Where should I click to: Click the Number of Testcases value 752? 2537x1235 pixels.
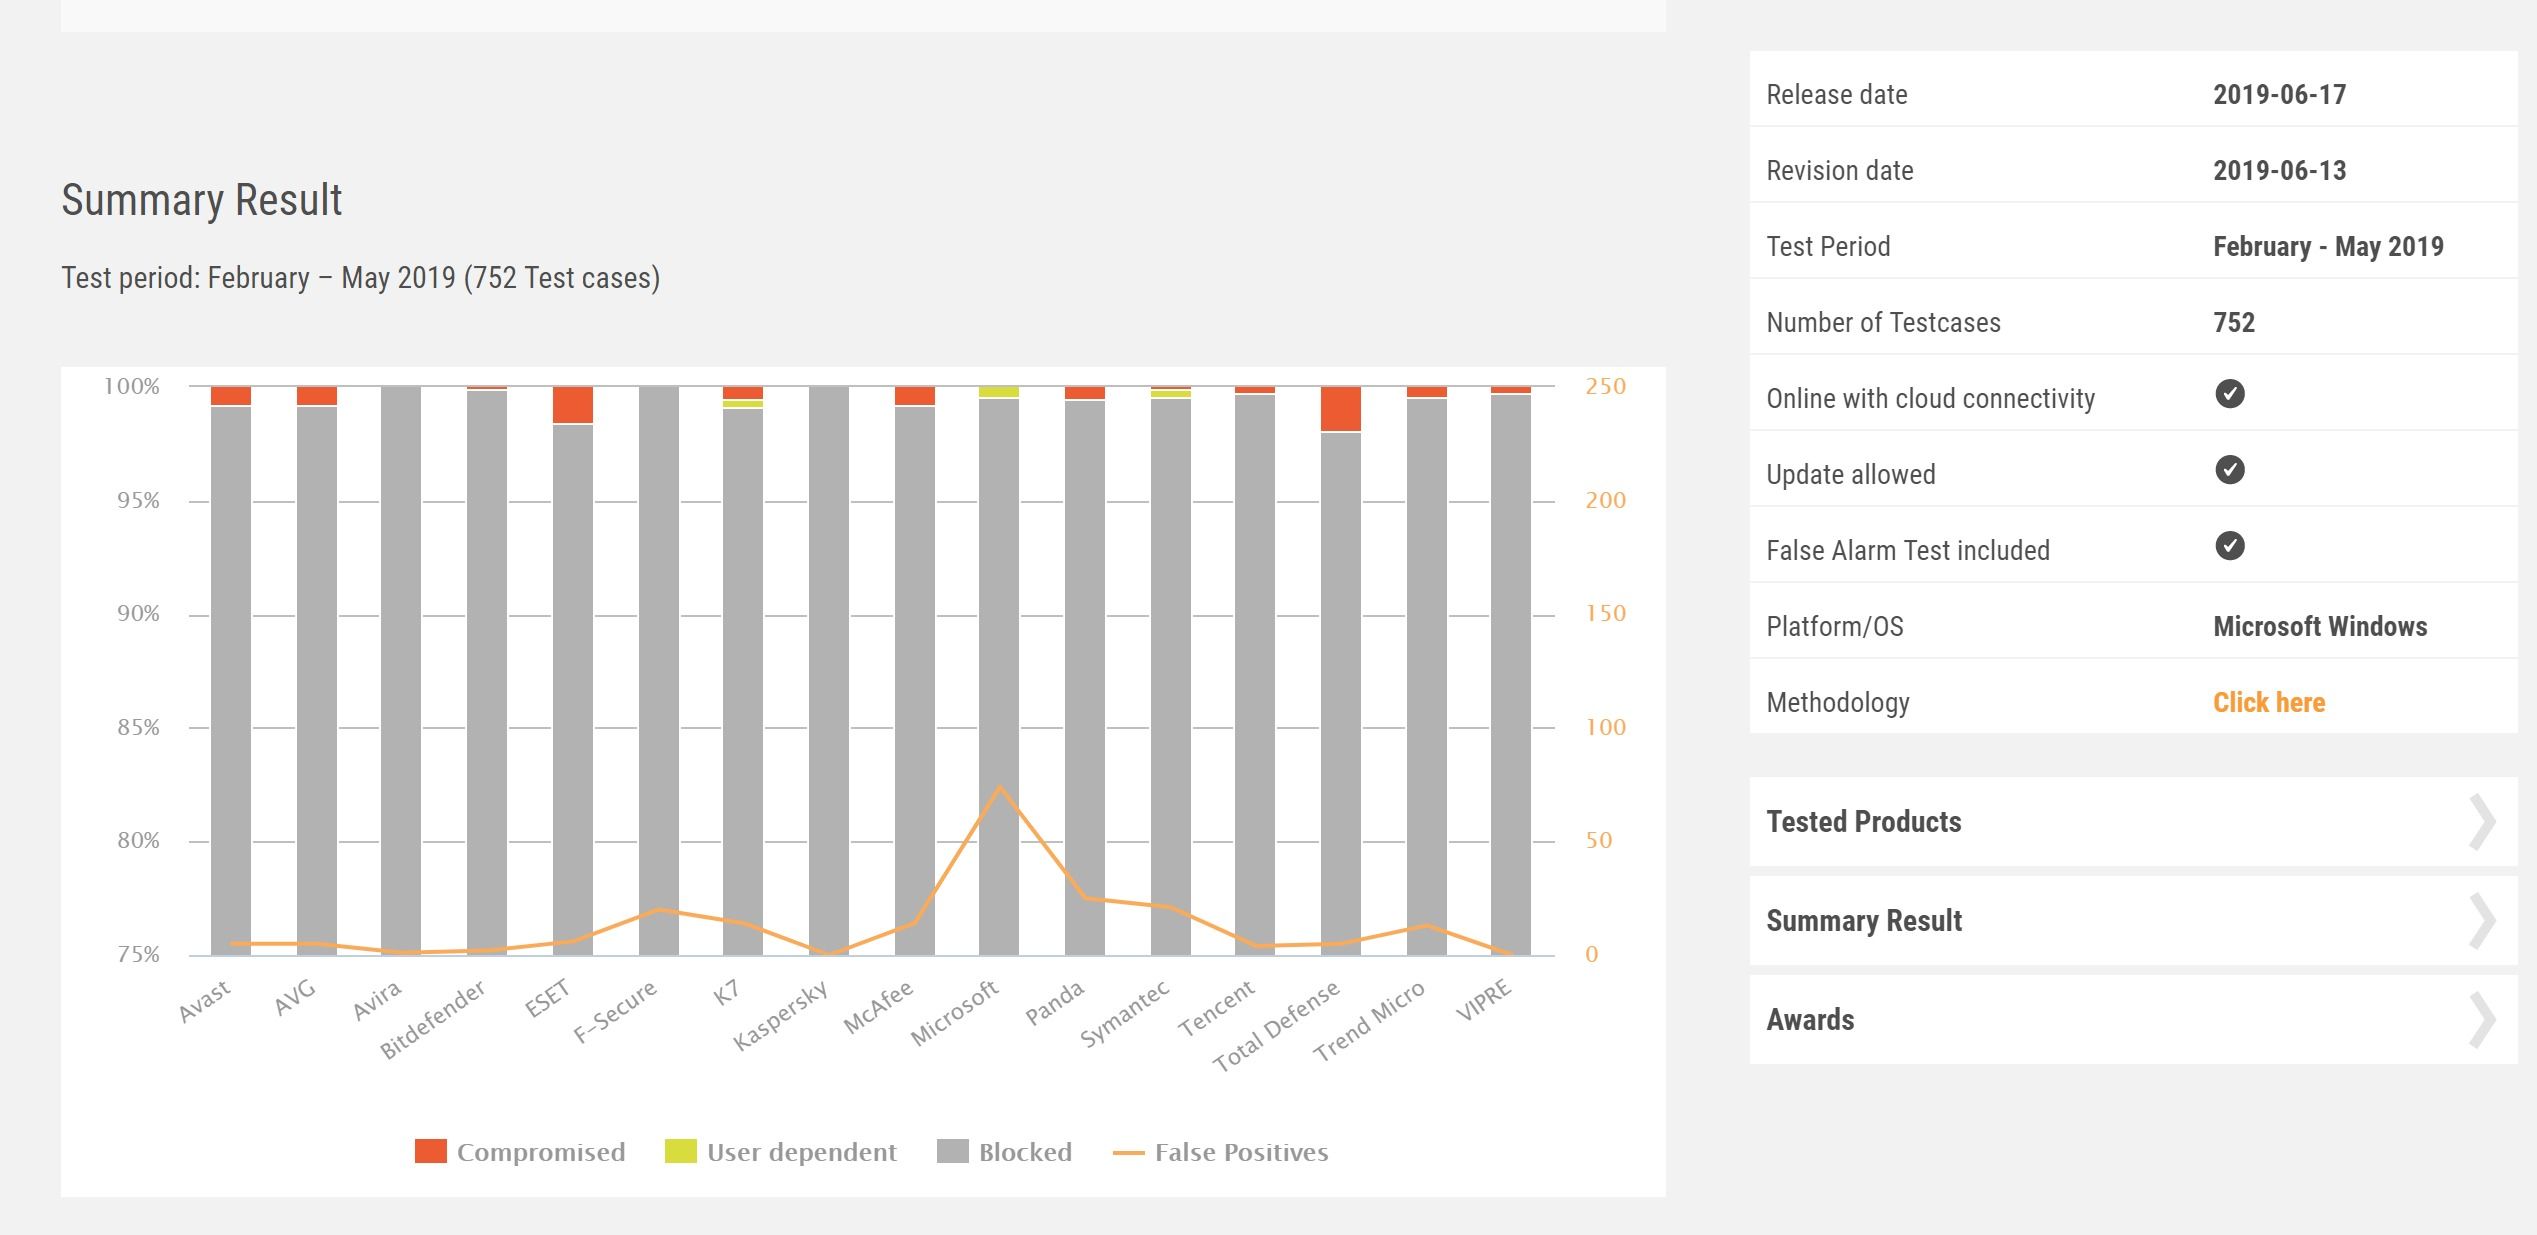[2234, 322]
